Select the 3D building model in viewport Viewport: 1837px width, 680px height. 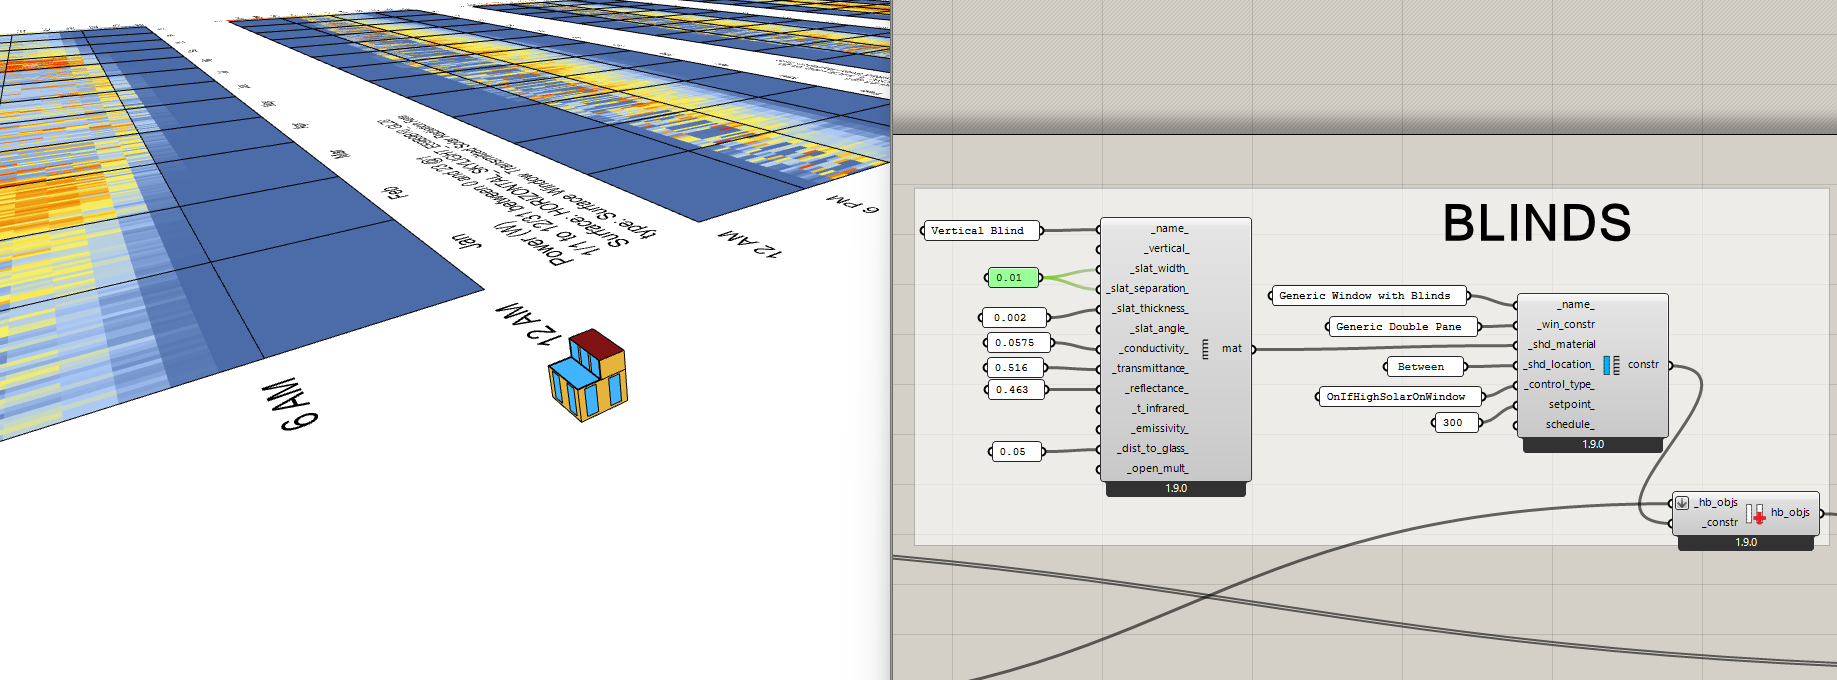[588, 376]
